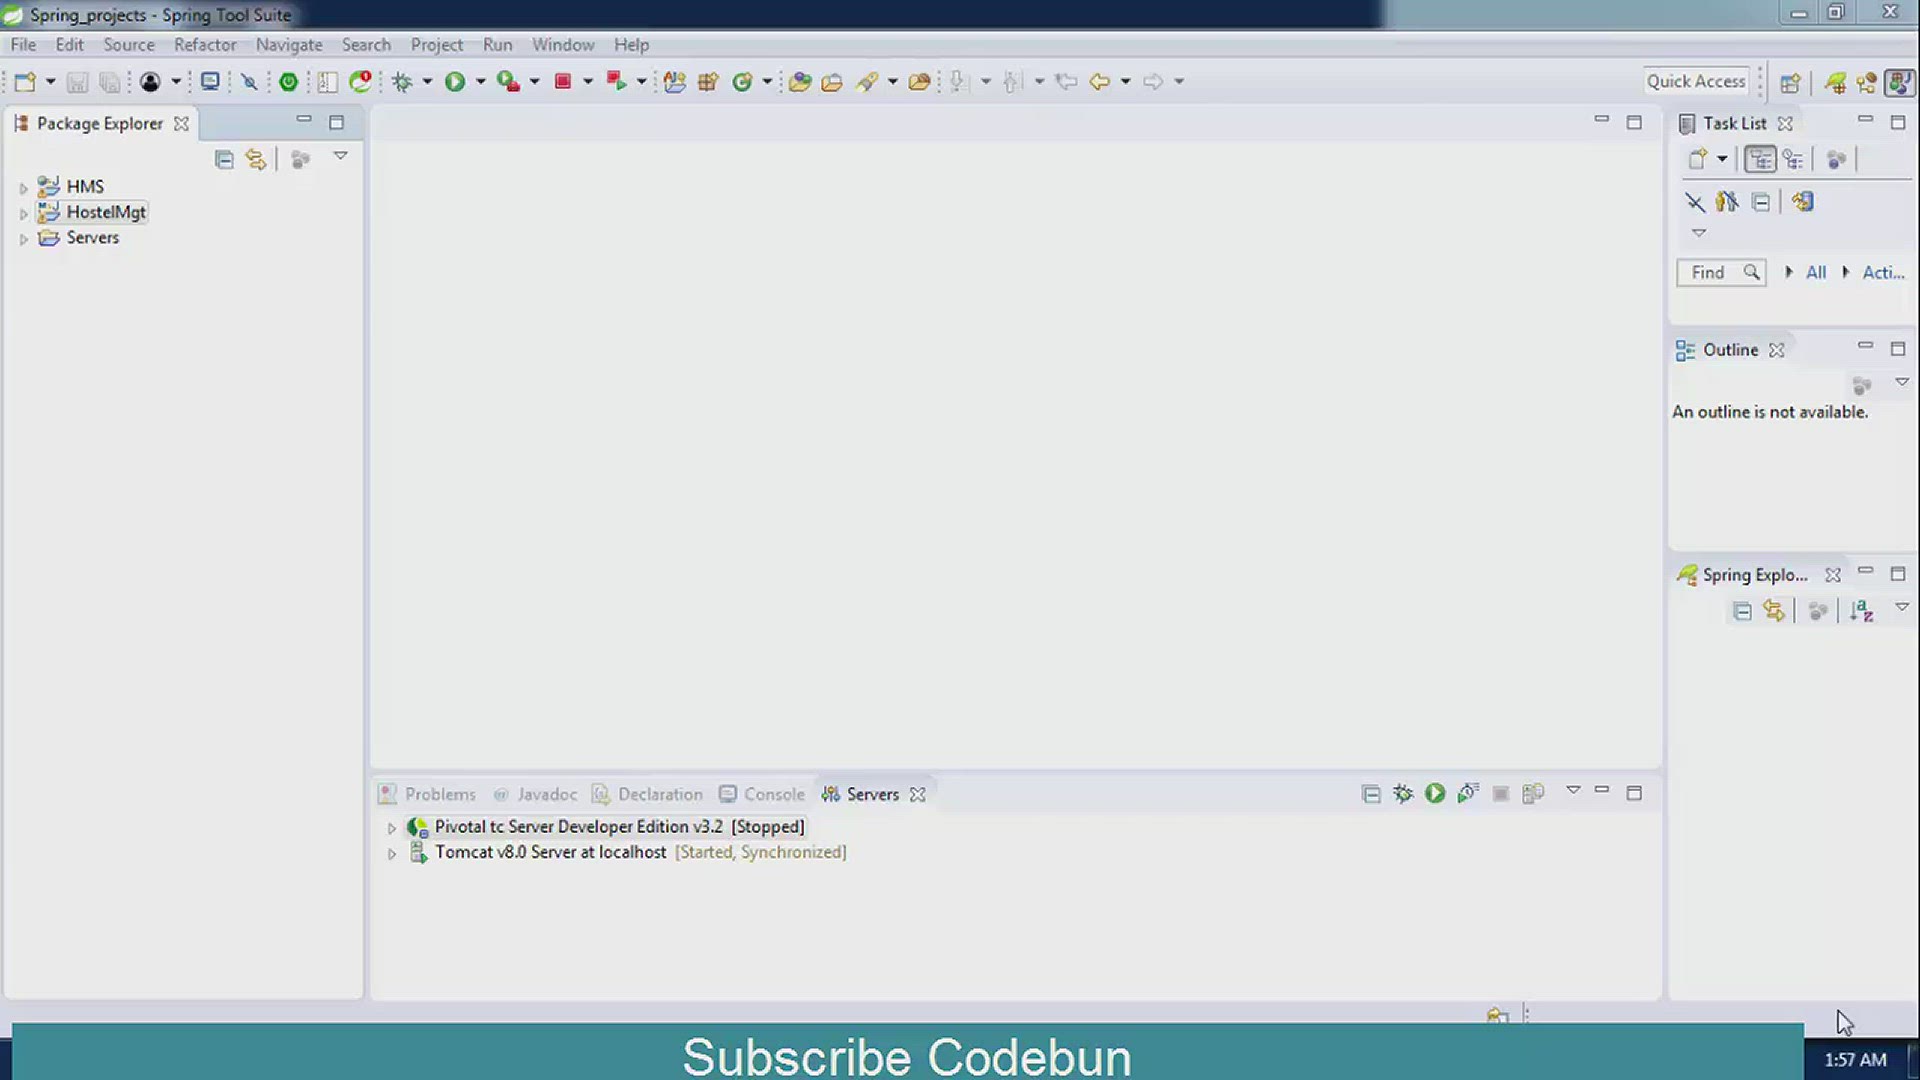Viewport: 1920px width, 1080px height.
Task: Click the Back navigation arrow icon
Action: pos(1099,82)
